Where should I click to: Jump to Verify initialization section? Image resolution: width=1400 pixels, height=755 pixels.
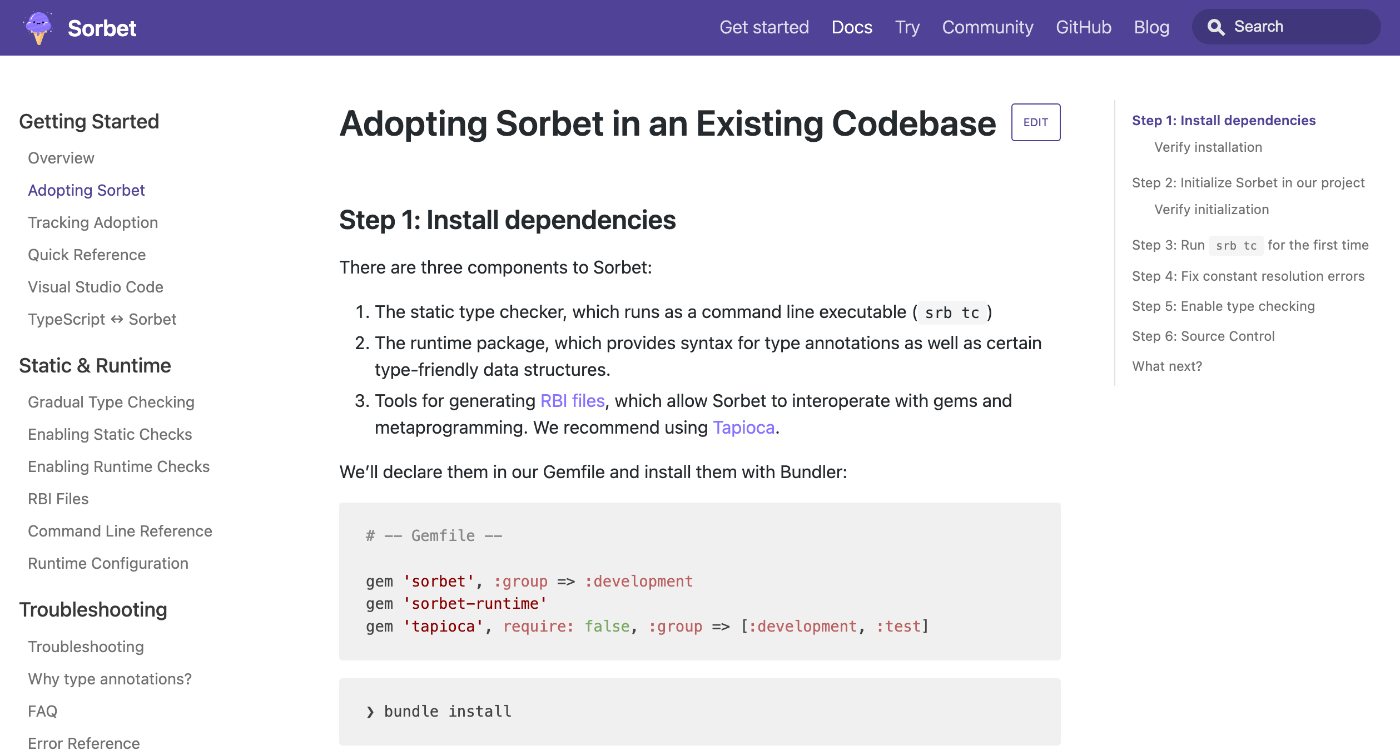tap(1211, 209)
